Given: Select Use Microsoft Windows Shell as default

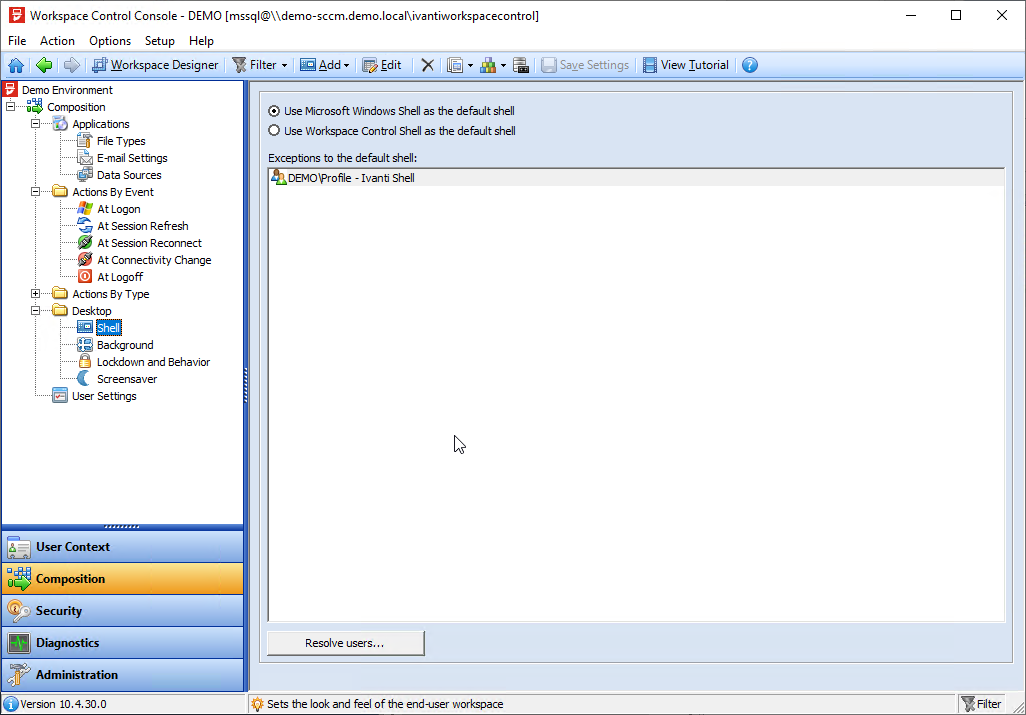Looking at the screenshot, I should [274, 111].
